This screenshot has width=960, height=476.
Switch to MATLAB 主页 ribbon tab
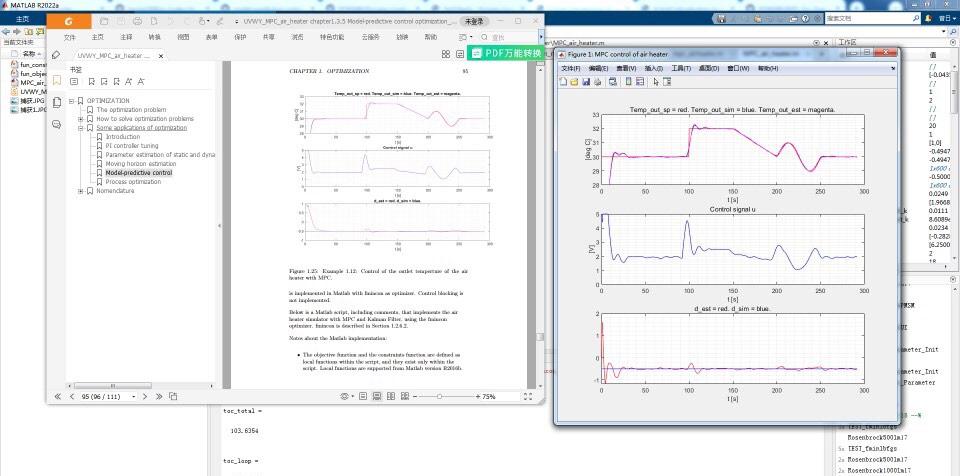pos(22,19)
